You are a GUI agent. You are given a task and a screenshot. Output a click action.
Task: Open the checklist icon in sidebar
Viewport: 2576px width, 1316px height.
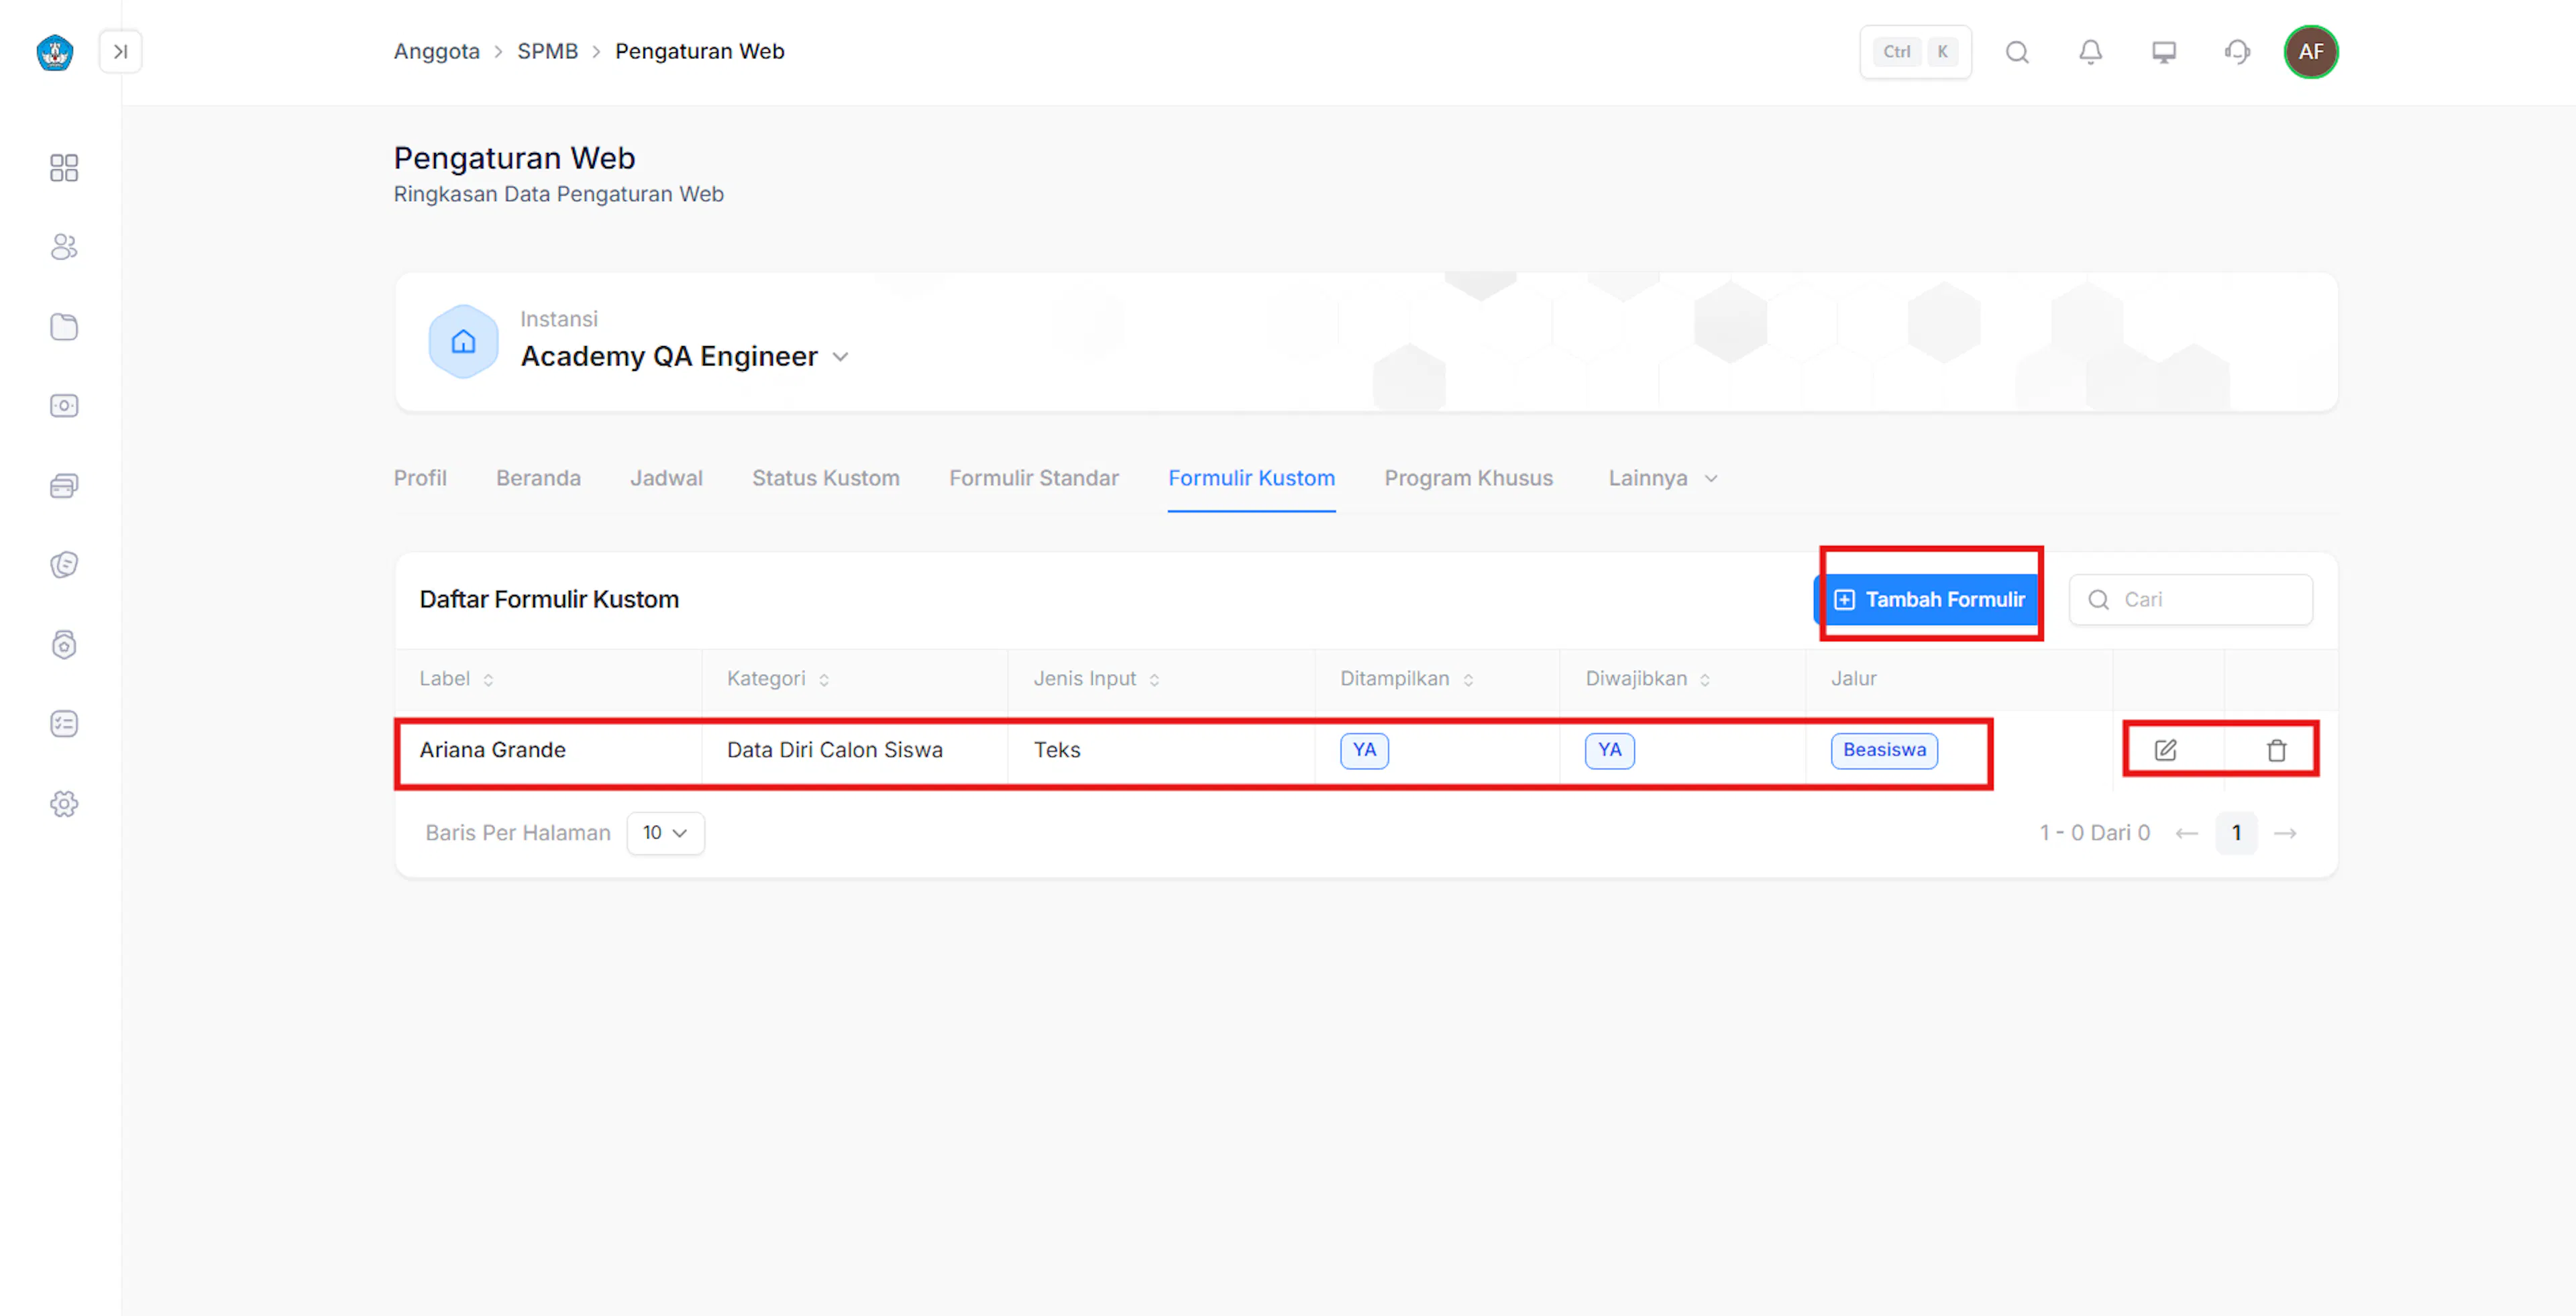coord(64,724)
